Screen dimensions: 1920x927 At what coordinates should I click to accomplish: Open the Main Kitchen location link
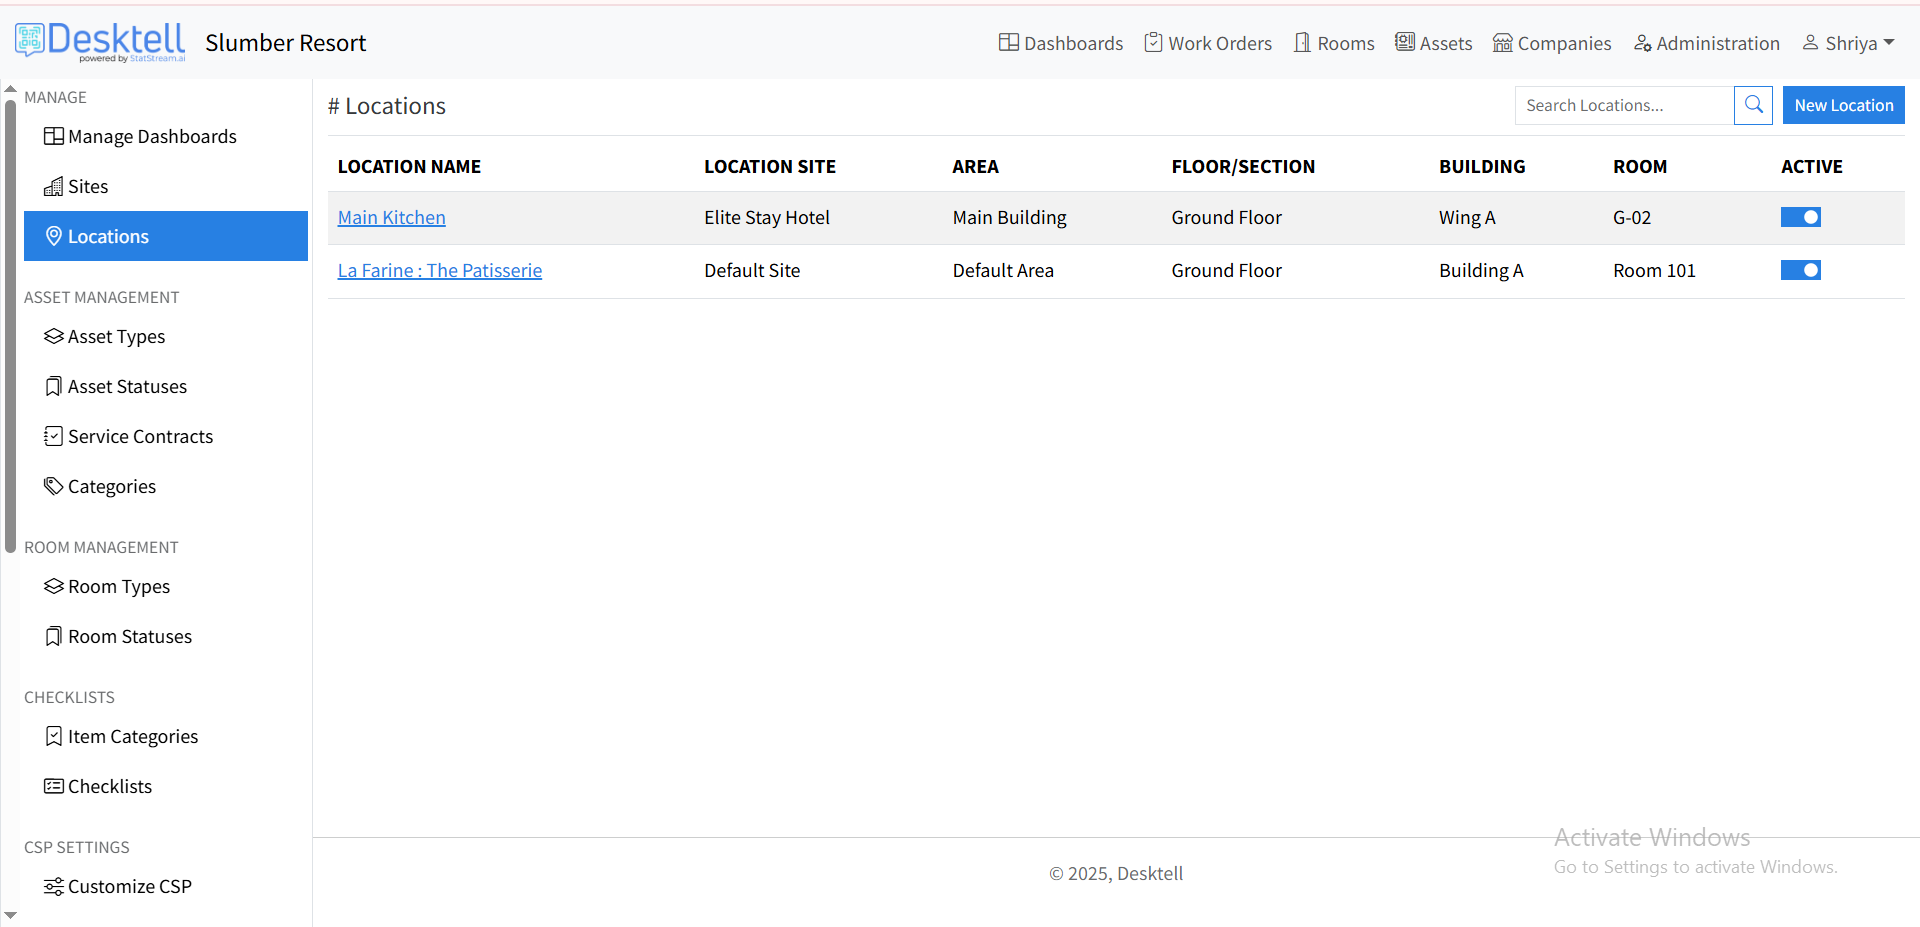pyautogui.click(x=391, y=218)
